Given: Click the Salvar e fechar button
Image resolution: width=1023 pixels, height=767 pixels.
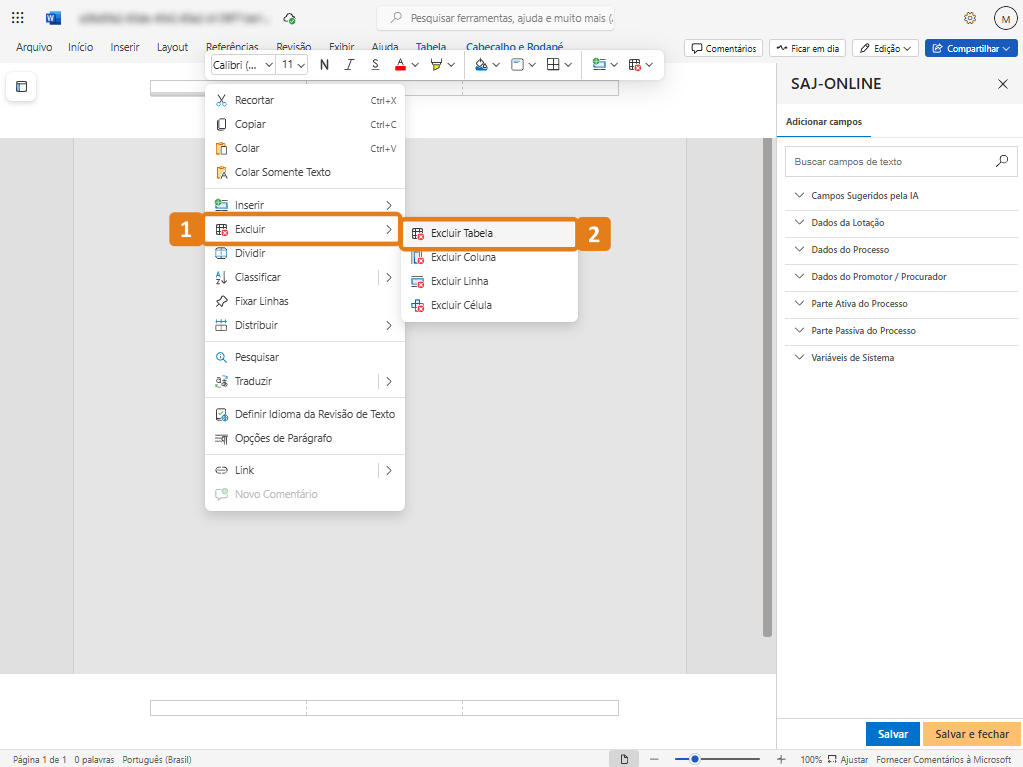Looking at the screenshot, I should [x=972, y=734].
